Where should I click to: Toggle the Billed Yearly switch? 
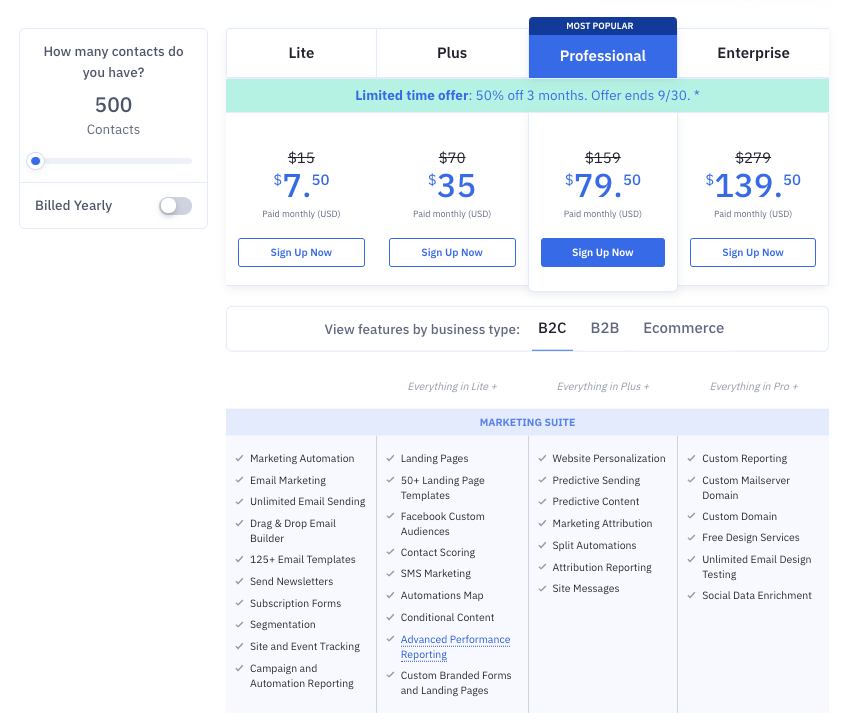(175, 206)
